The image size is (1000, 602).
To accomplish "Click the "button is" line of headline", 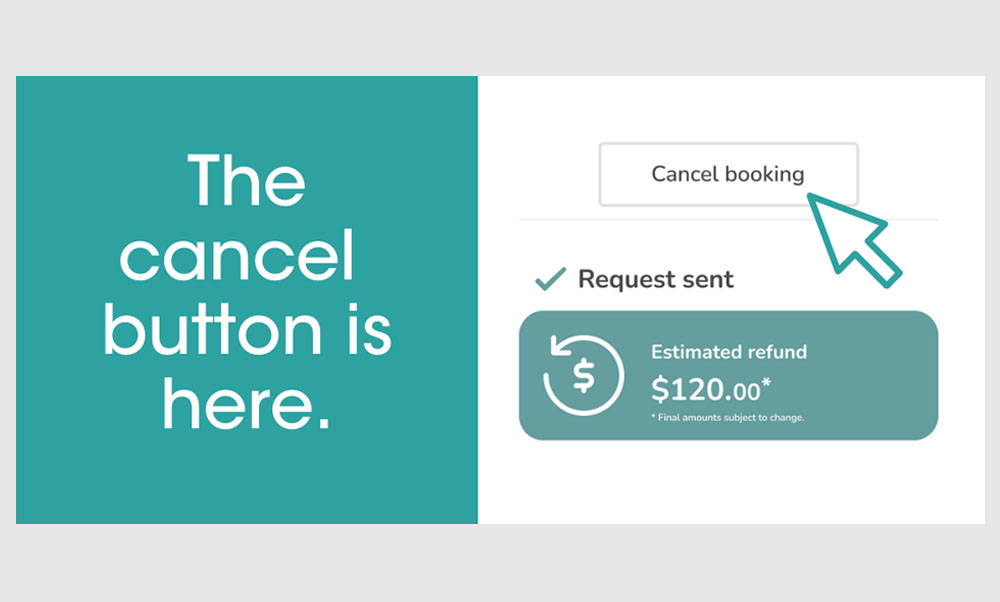I will (x=247, y=330).
